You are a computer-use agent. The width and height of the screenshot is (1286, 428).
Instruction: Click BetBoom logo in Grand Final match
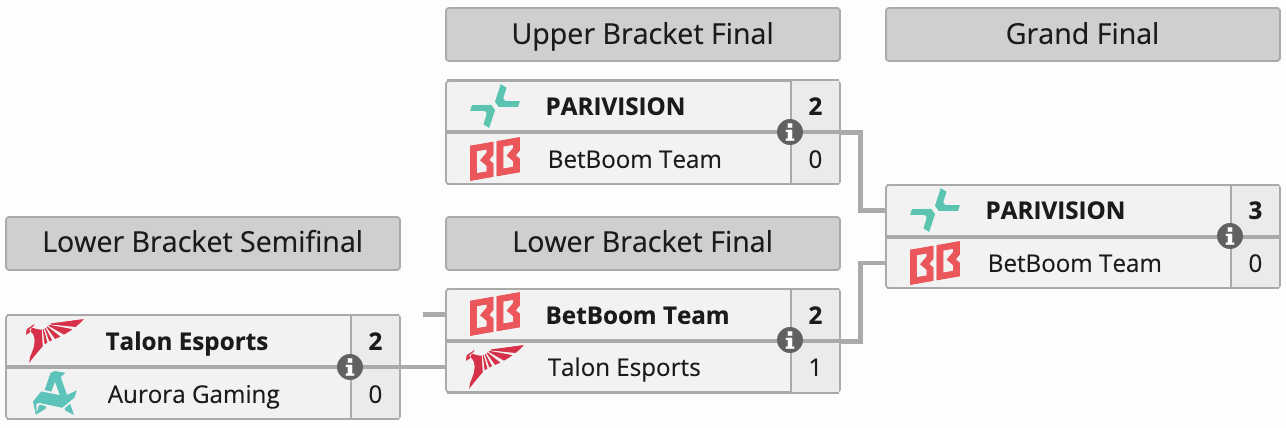pos(935,264)
